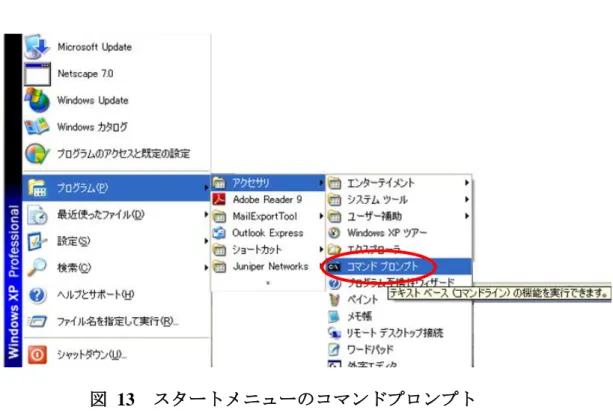Click the Microsoft Update icon
The image size is (613, 416).
click(37, 47)
